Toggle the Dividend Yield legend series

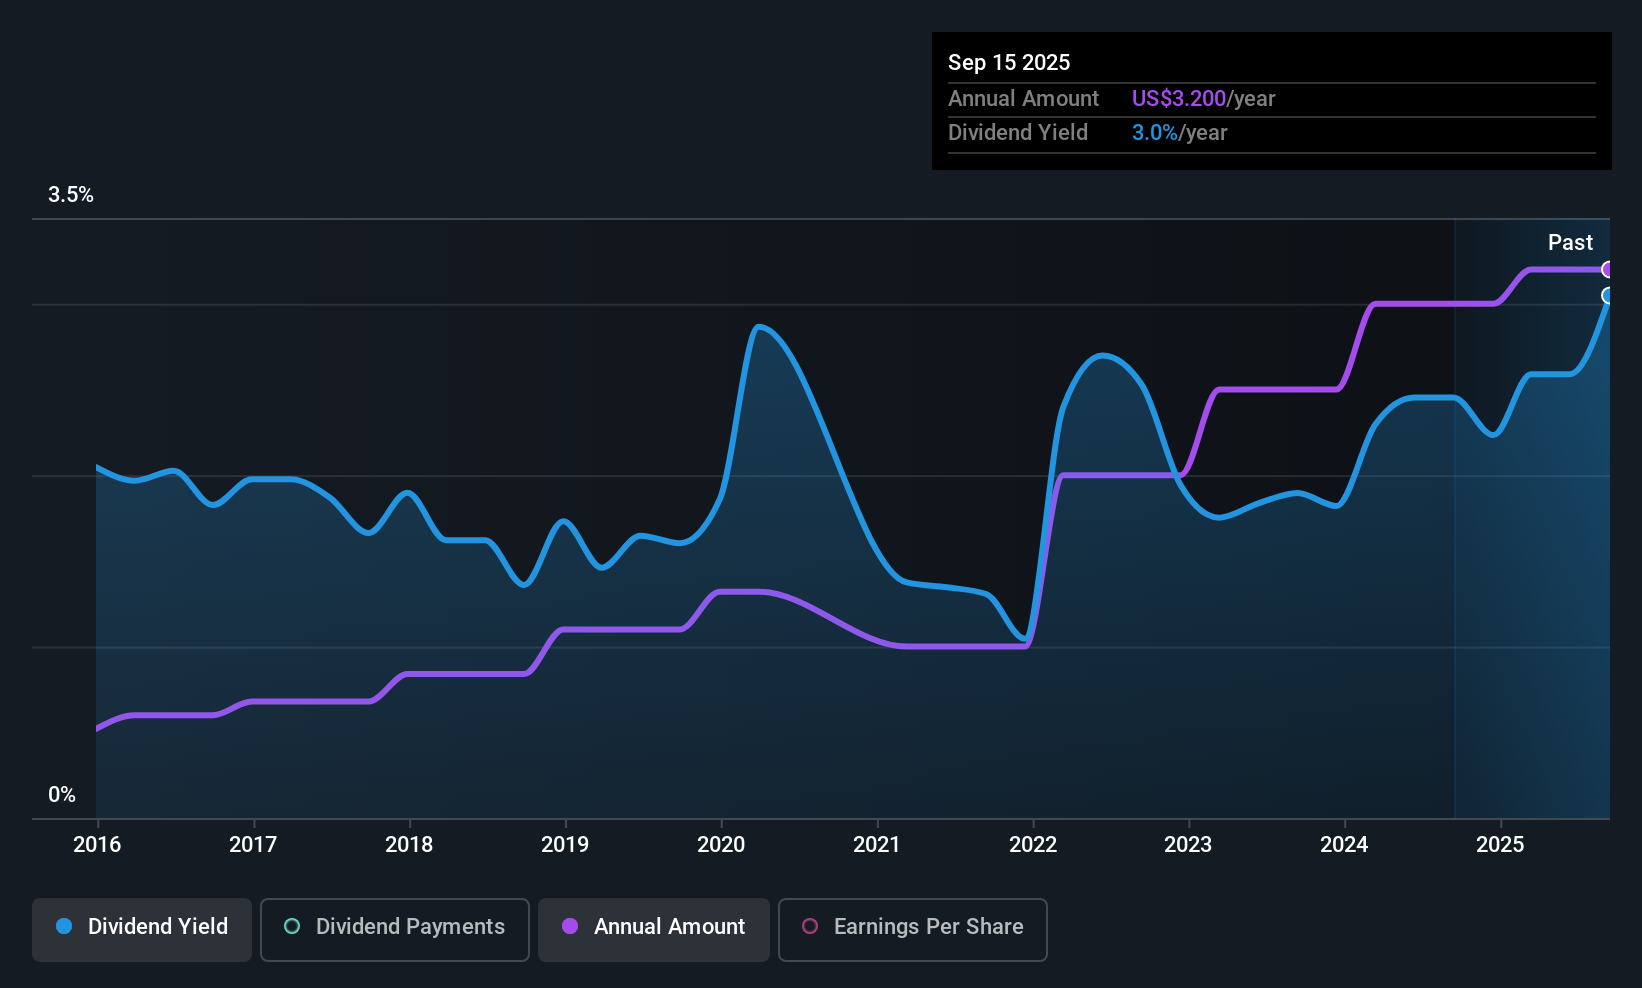pos(142,927)
